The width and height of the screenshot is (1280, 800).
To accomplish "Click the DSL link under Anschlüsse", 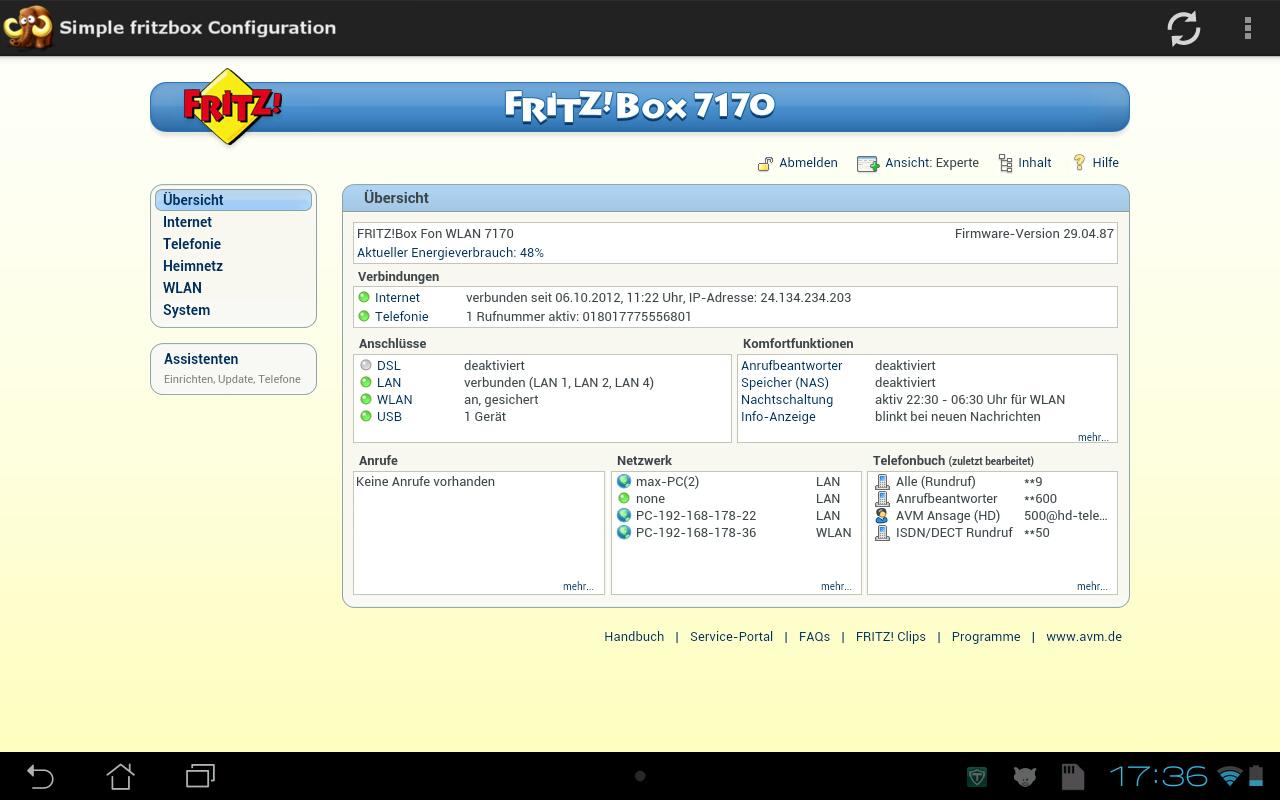I will 388,366.
